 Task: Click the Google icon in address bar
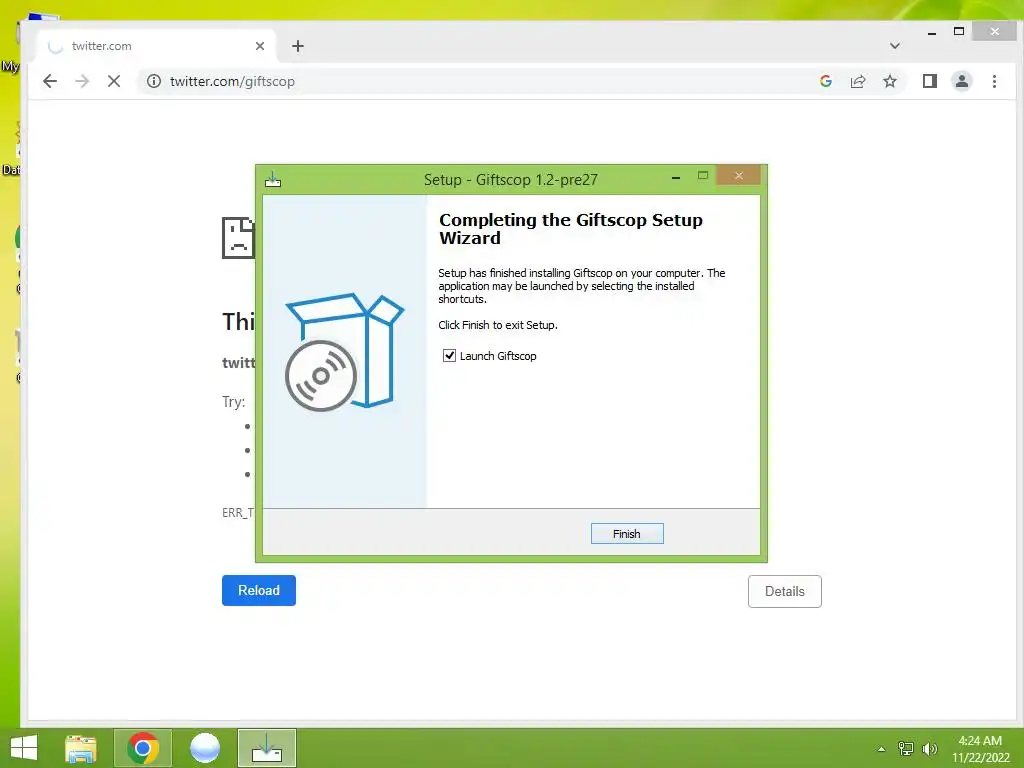pos(825,81)
